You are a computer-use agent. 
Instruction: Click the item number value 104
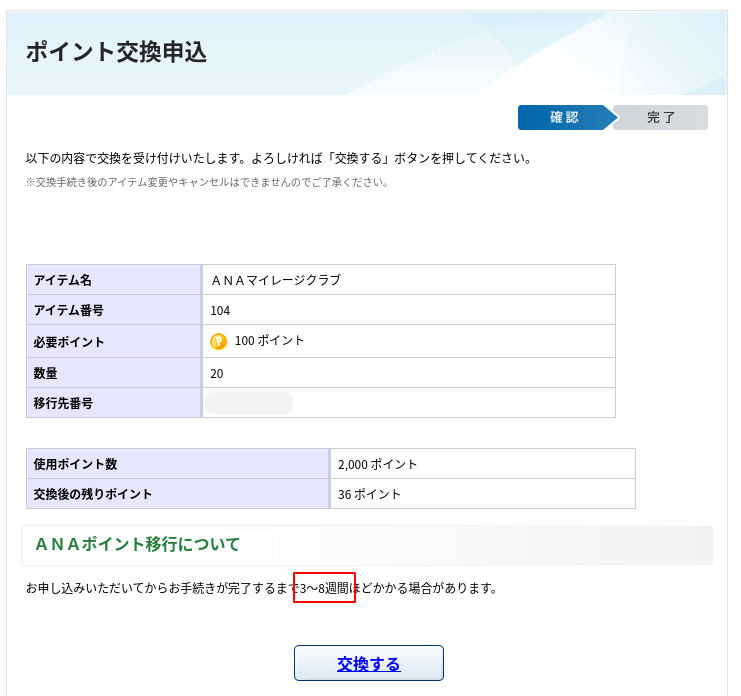click(220, 310)
